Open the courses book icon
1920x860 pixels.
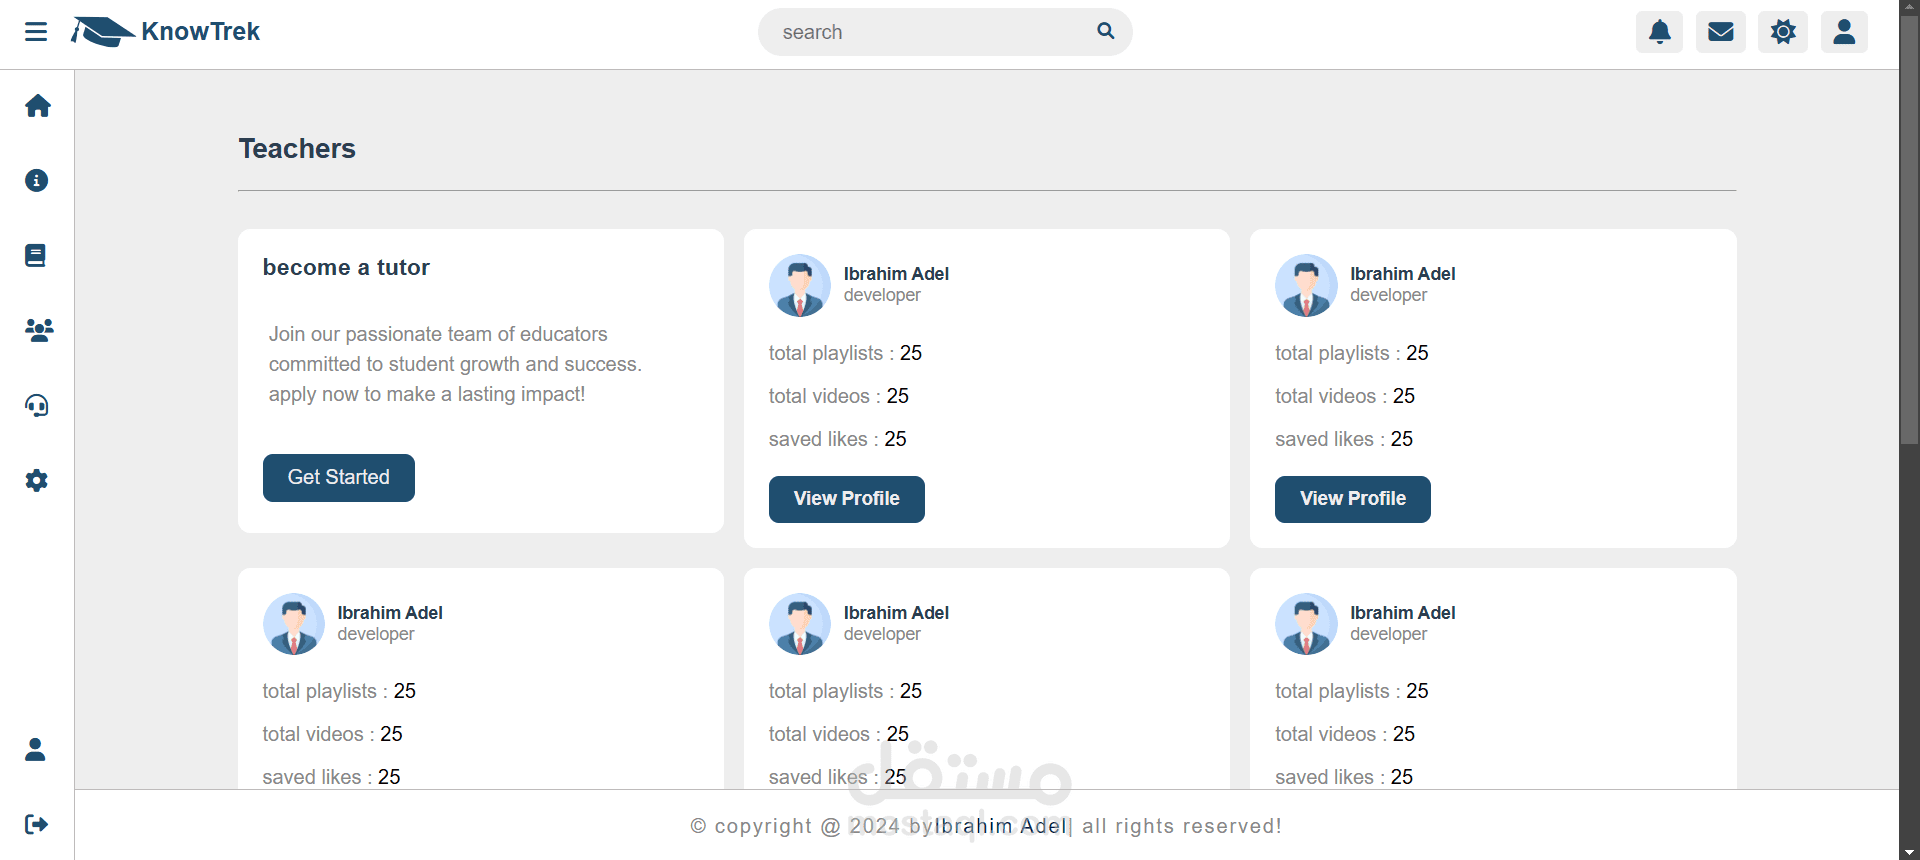point(36,256)
